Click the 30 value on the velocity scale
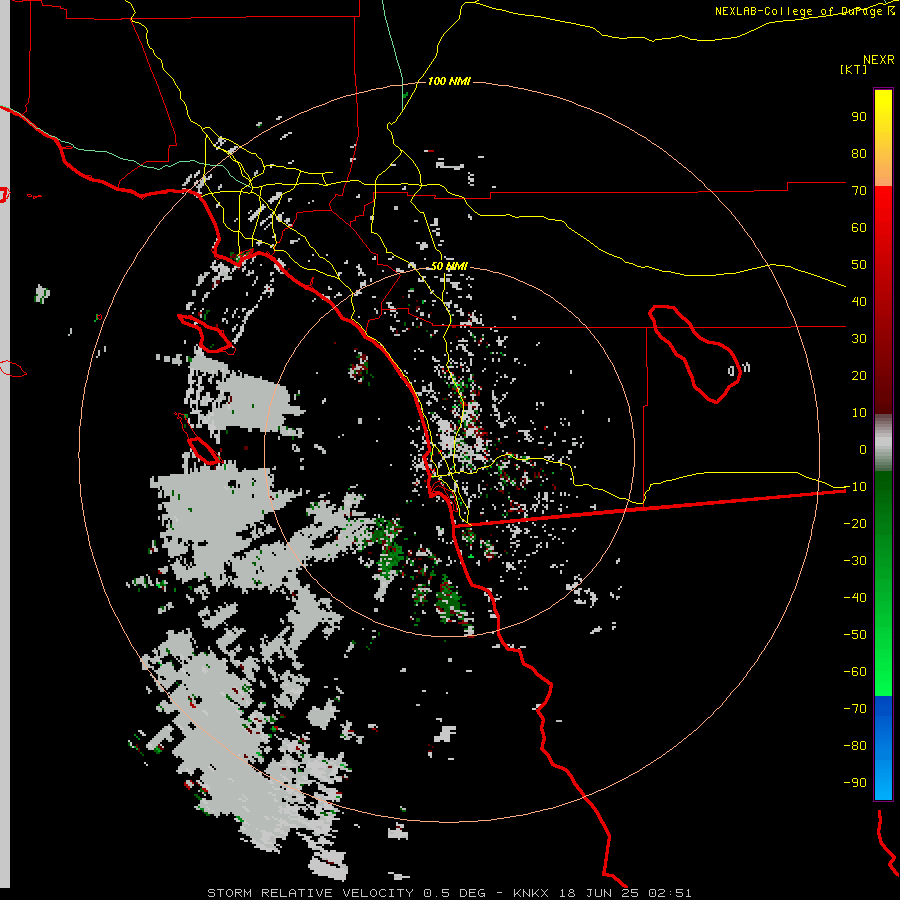This screenshot has width=900, height=900. [x=859, y=339]
